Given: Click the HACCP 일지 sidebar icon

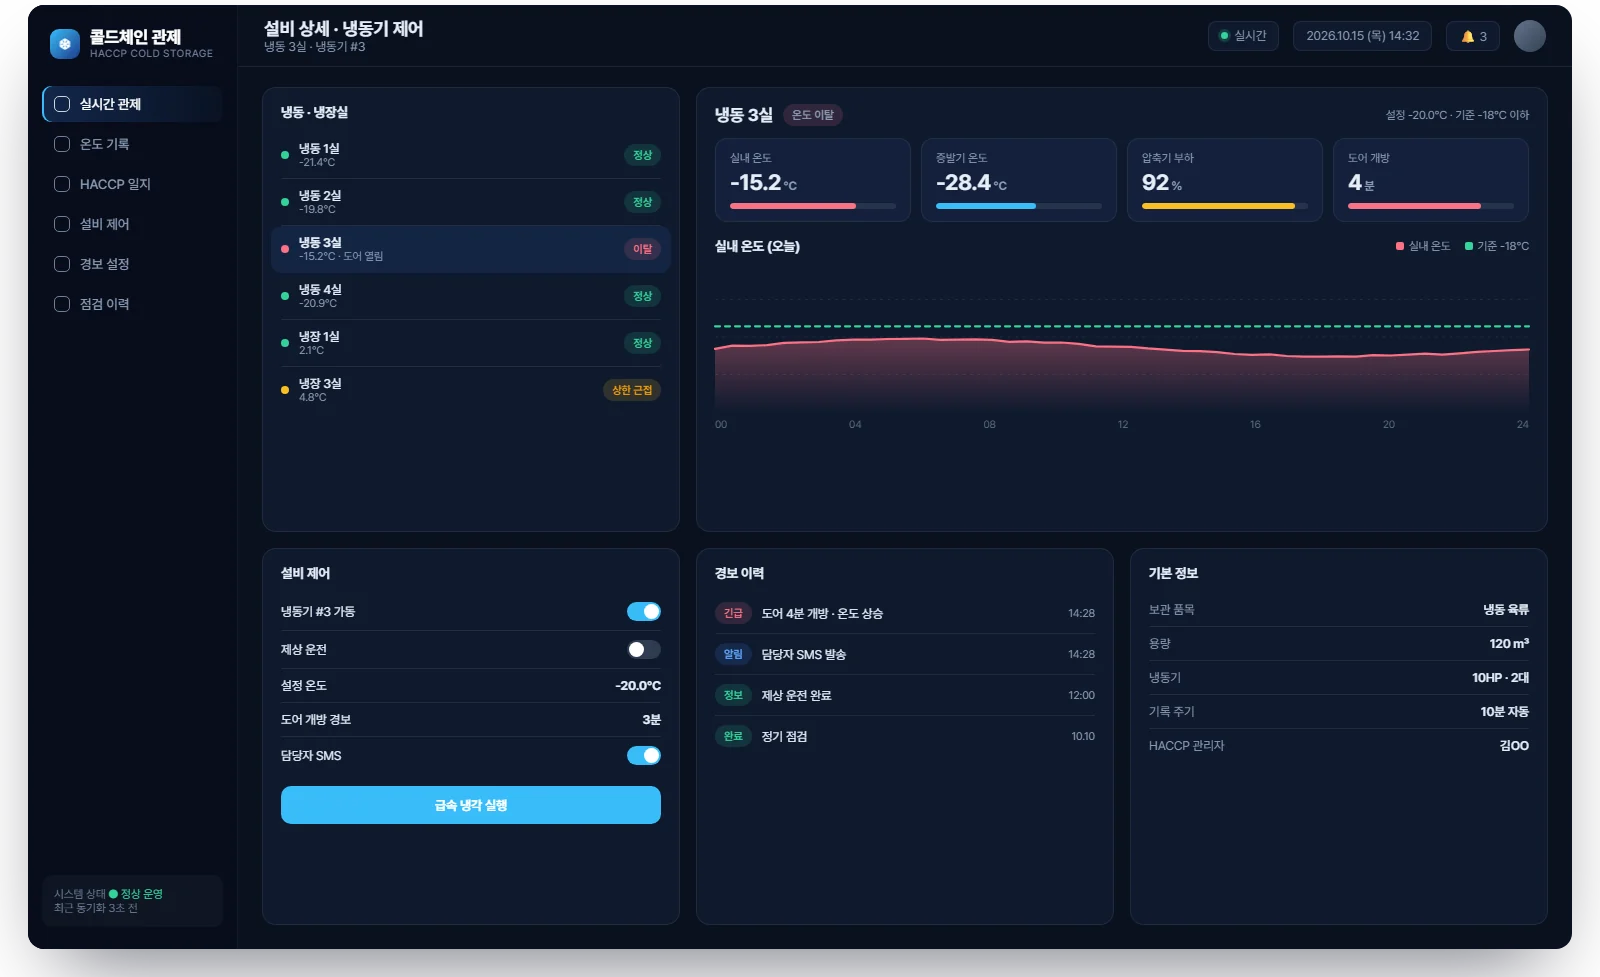Looking at the screenshot, I should (x=62, y=184).
